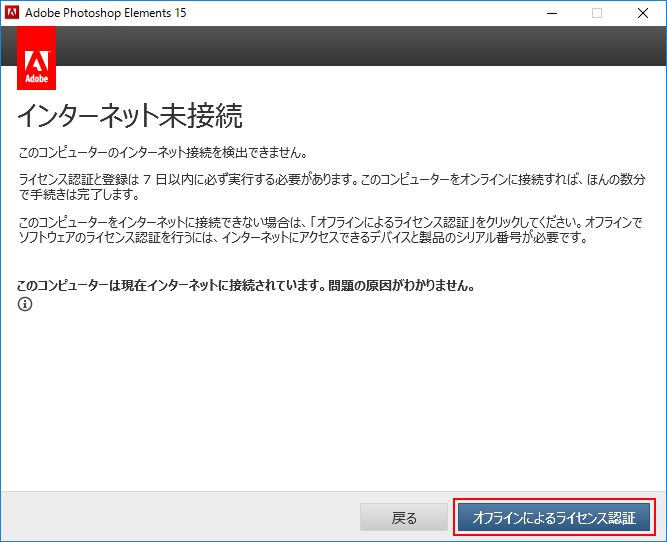Close the Adobe Photoshop Elements 15 window

(x=643, y=13)
